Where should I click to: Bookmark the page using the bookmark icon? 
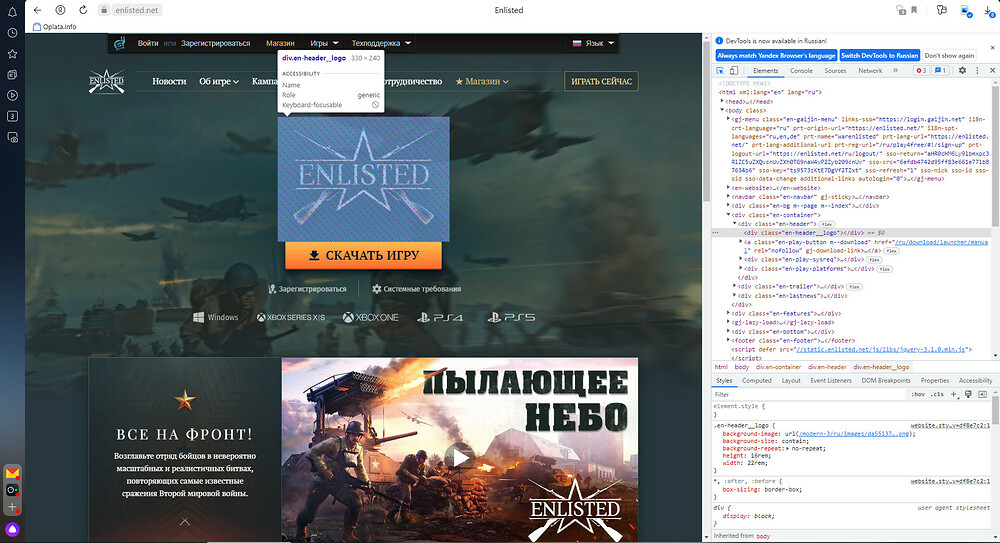tap(915, 10)
